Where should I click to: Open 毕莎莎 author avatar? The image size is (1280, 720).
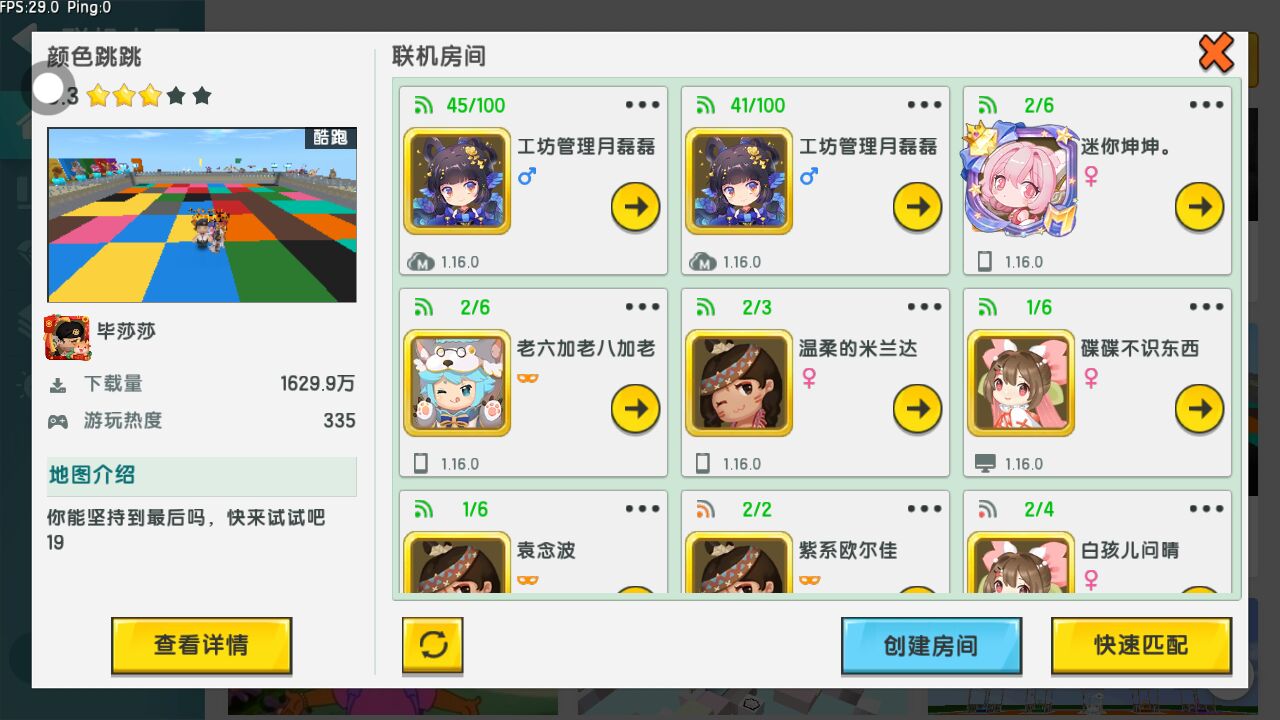[68, 337]
